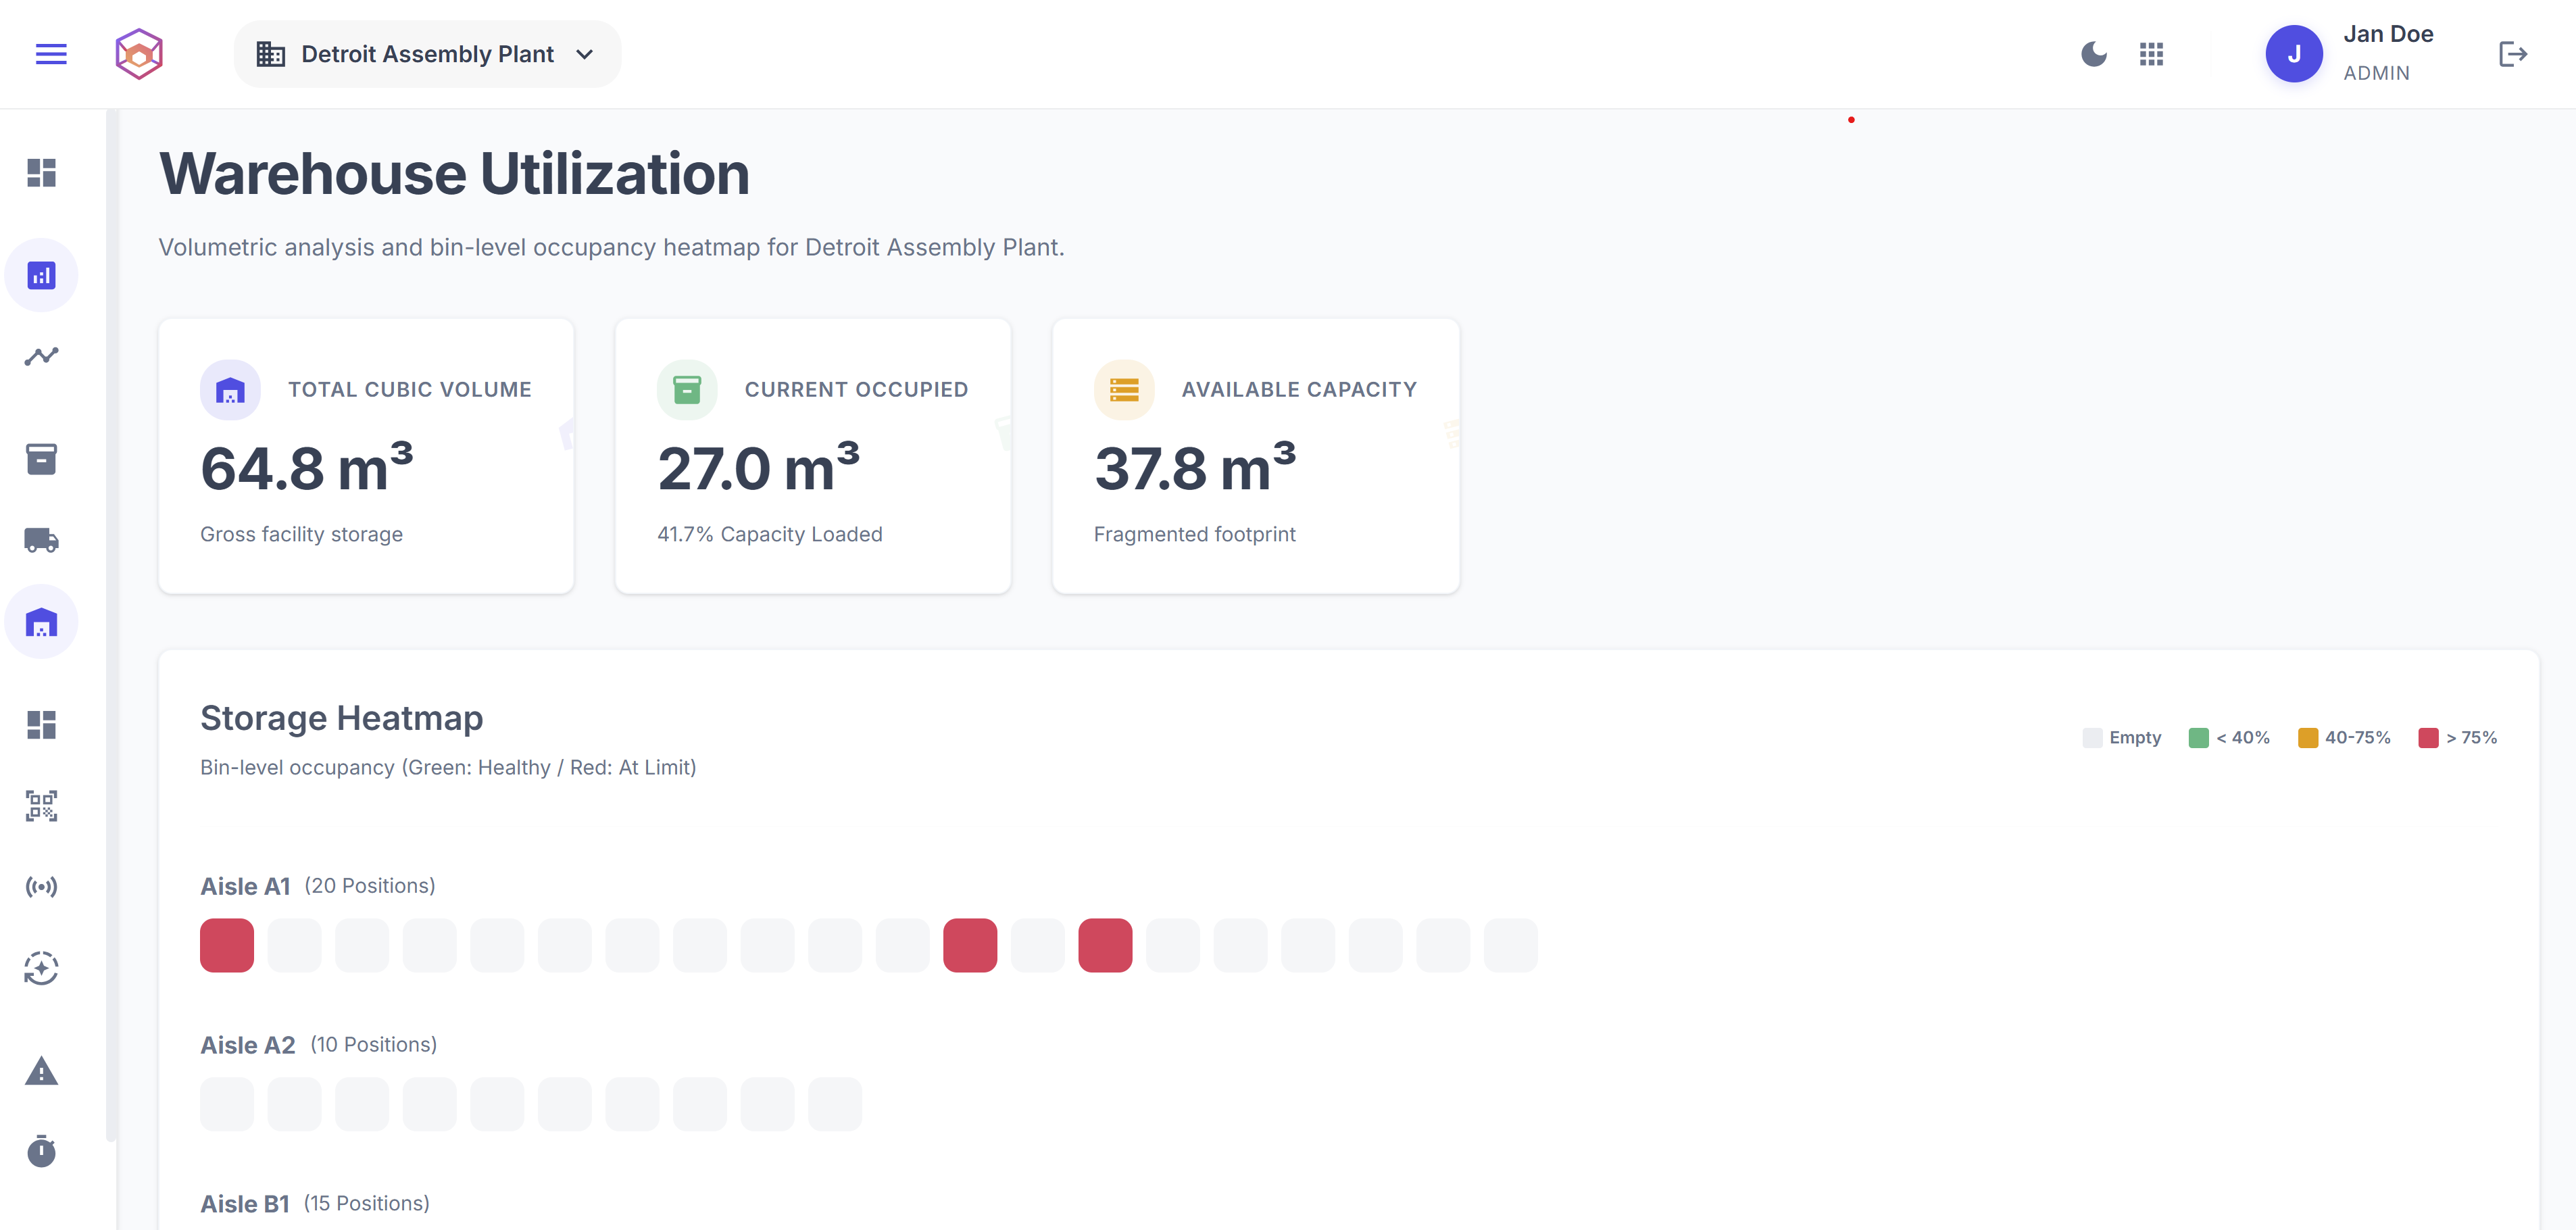Click the Aisle A2 label
This screenshot has height=1230, width=2576.
[x=248, y=1045]
